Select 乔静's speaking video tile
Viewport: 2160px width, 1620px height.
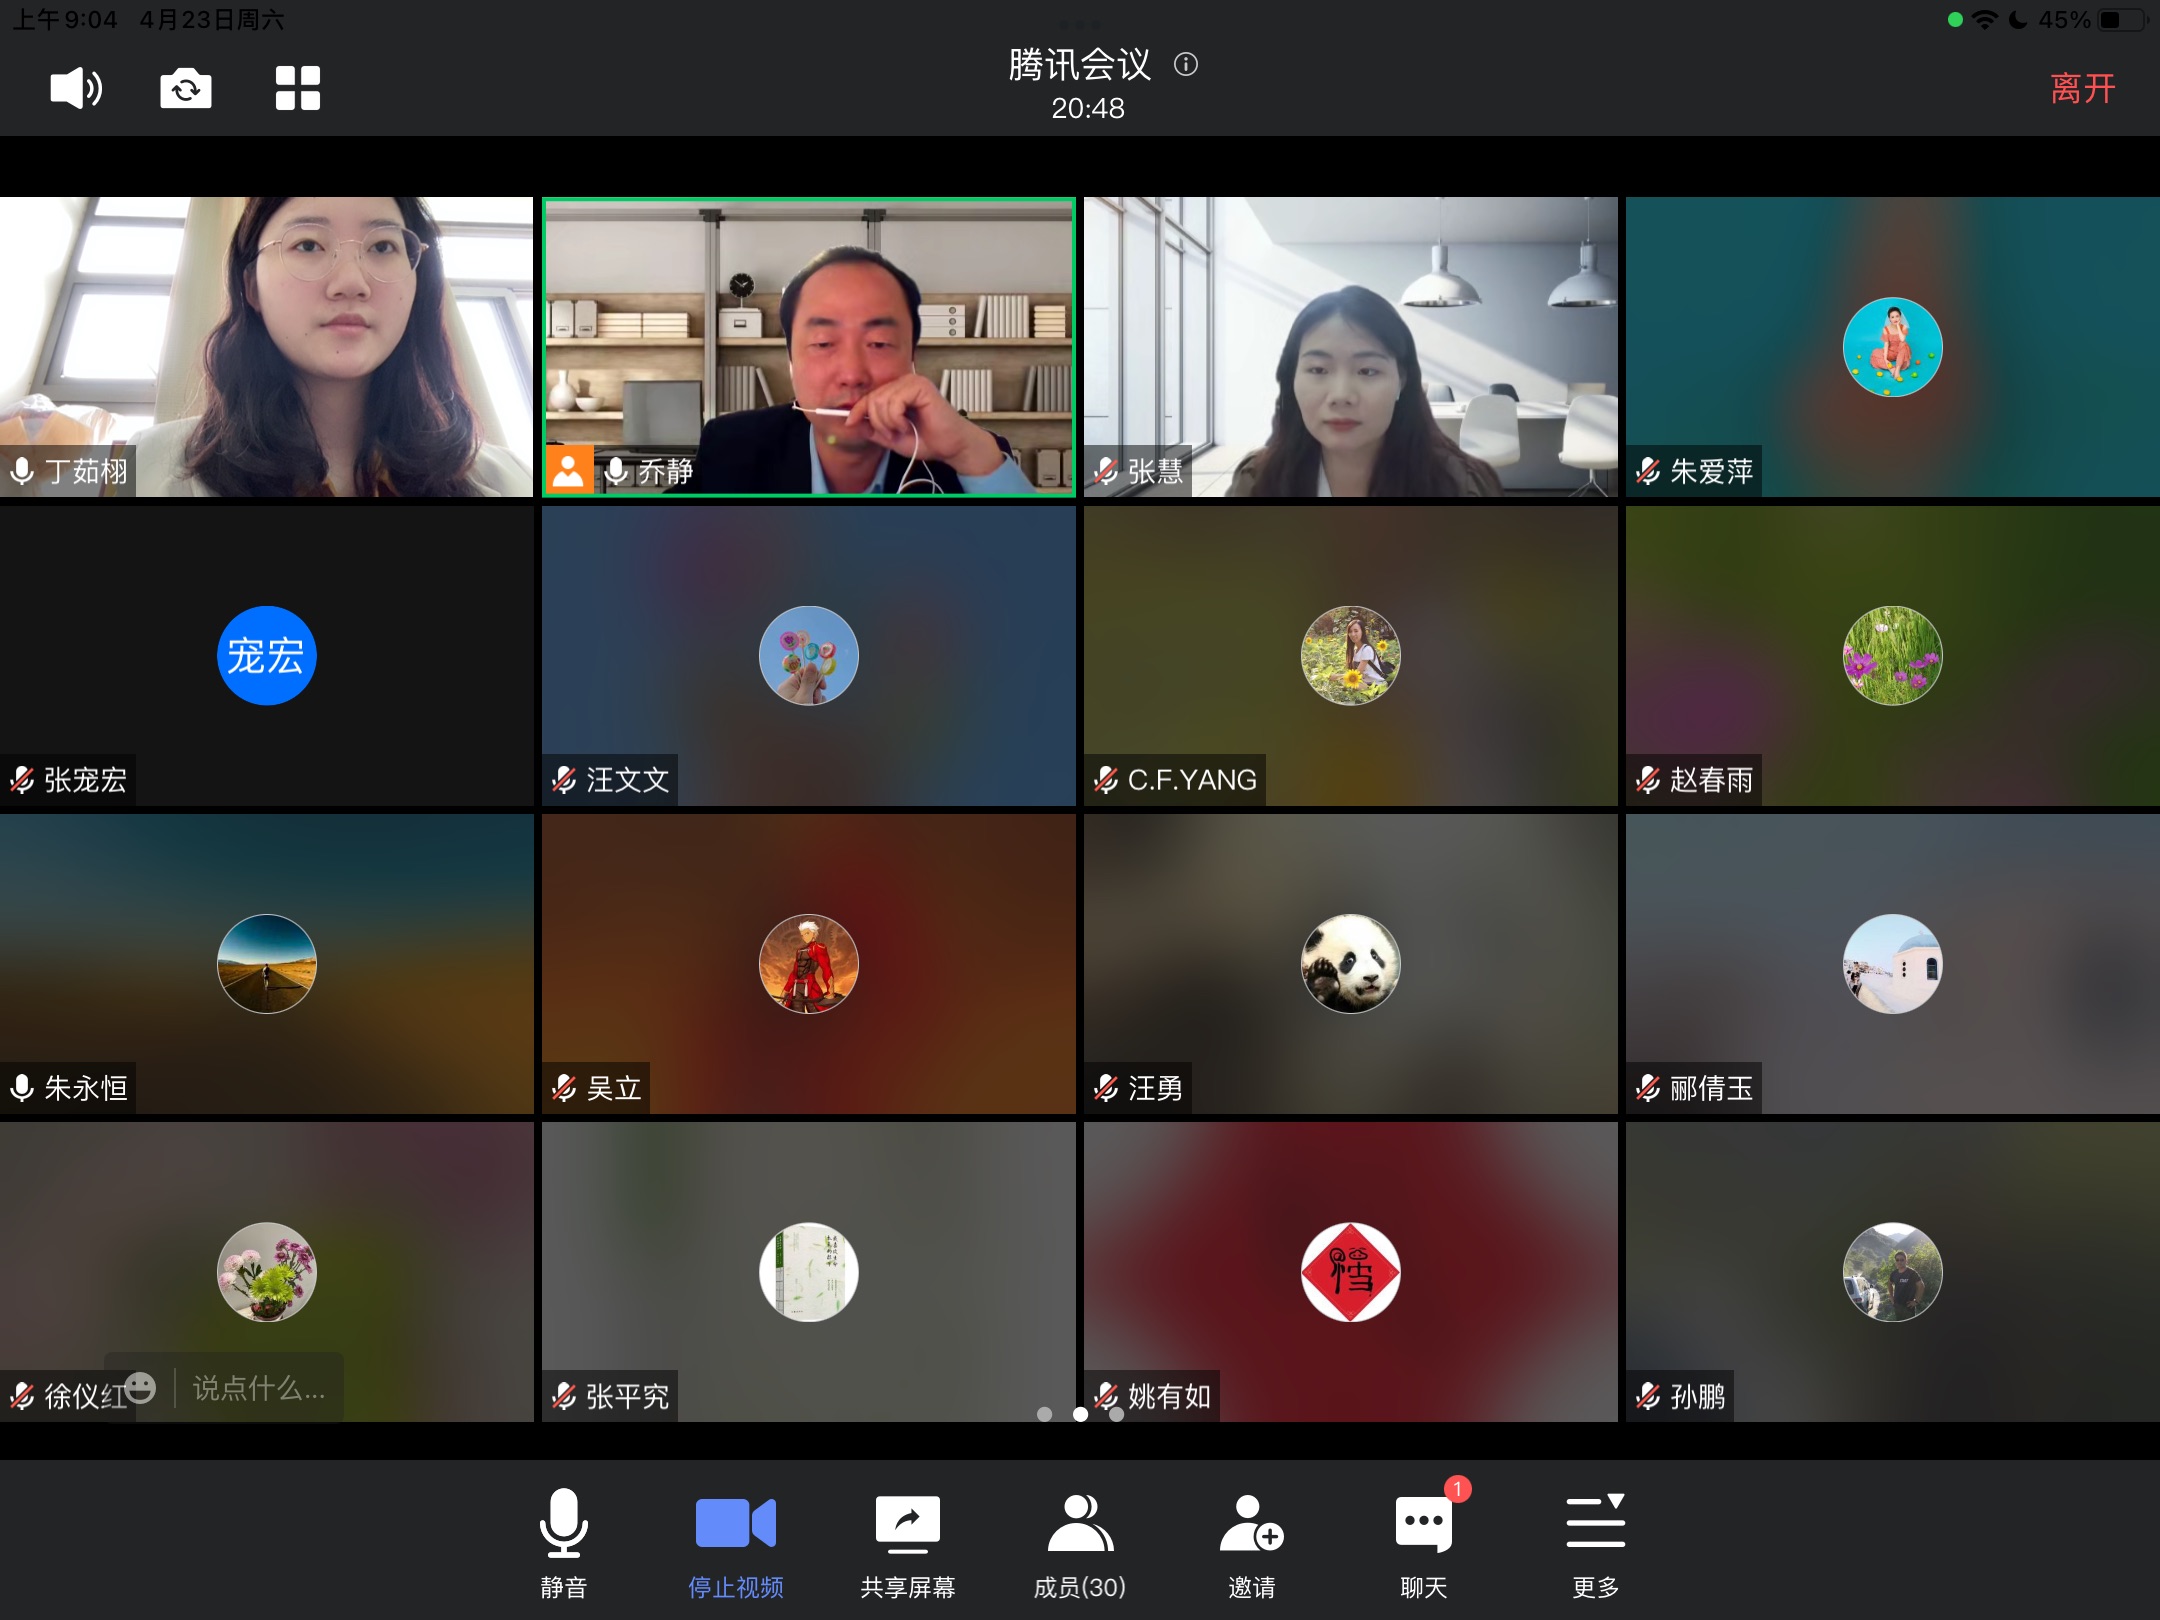[x=808, y=346]
